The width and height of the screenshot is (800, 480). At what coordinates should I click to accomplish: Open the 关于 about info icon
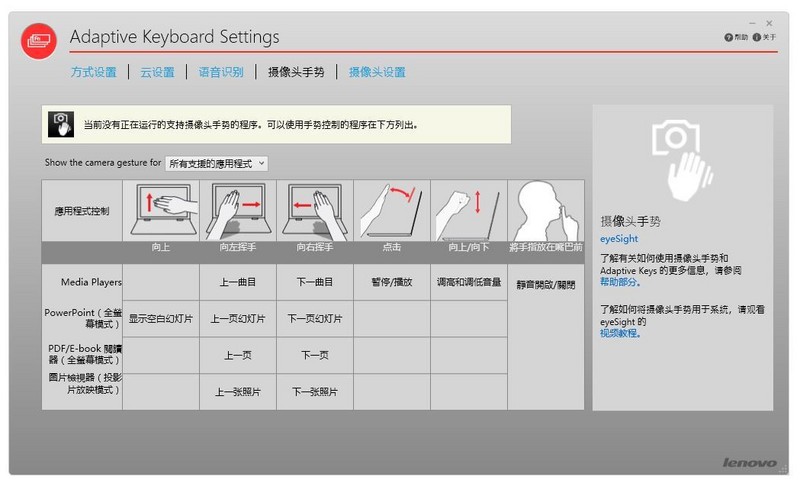(x=757, y=37)
